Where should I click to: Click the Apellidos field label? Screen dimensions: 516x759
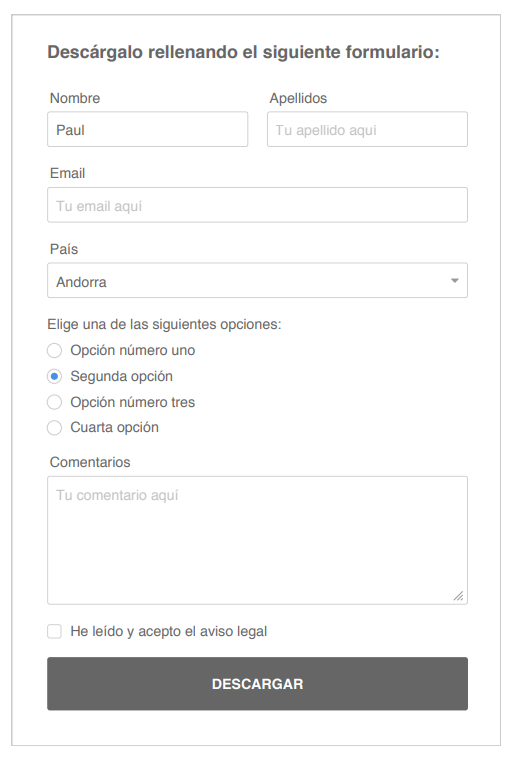click(x=298, y=98)
